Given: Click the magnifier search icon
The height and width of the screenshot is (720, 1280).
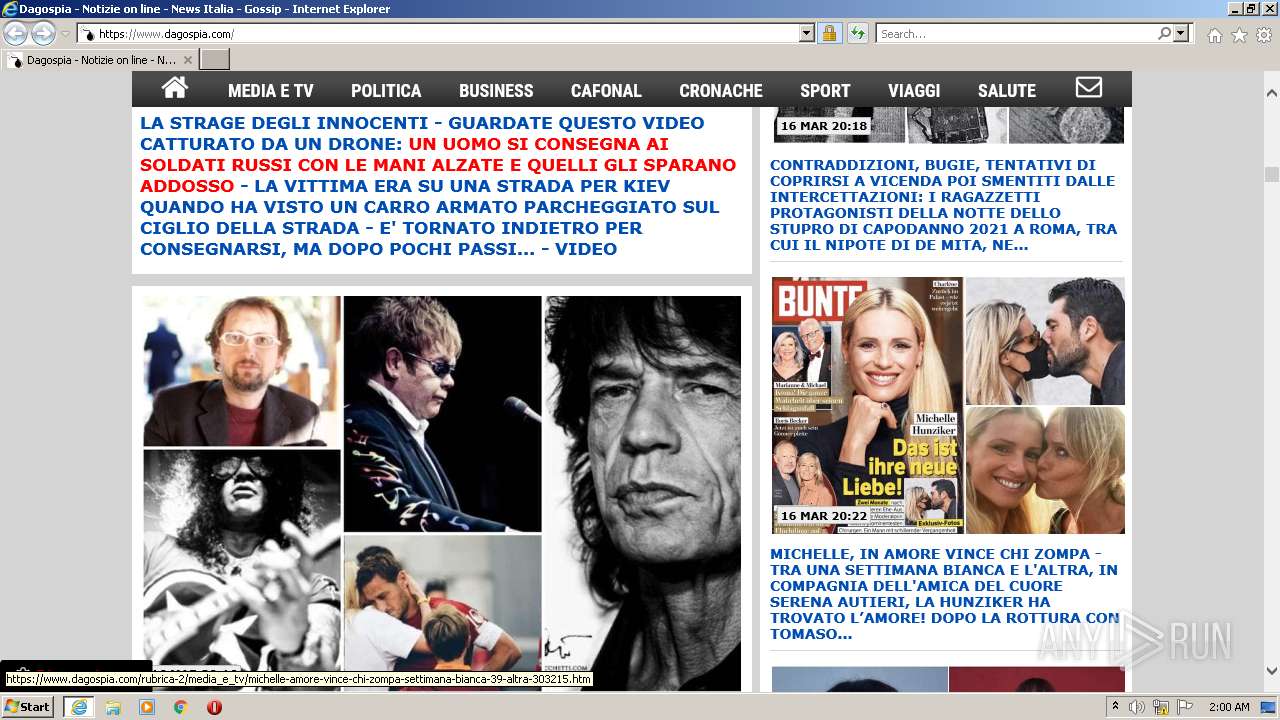Looking at the screenshot, I should tap(1164, 34).
